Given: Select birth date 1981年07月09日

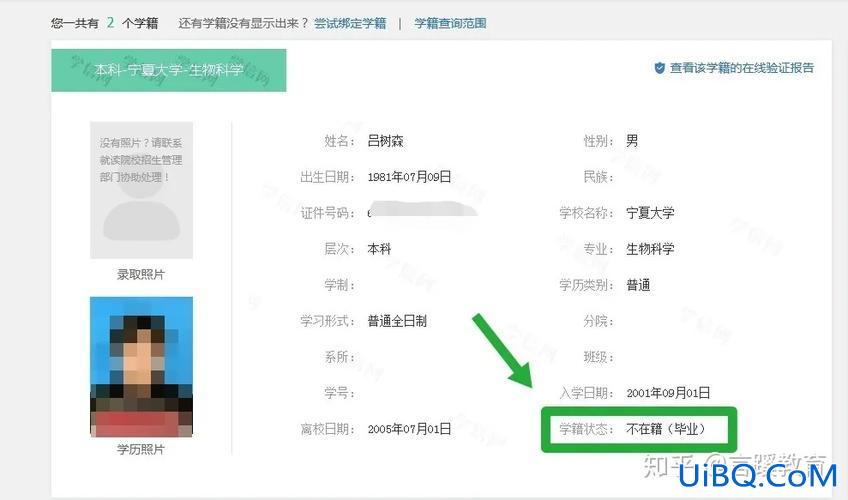Looking at the screenshot, I should pos(409,177).
